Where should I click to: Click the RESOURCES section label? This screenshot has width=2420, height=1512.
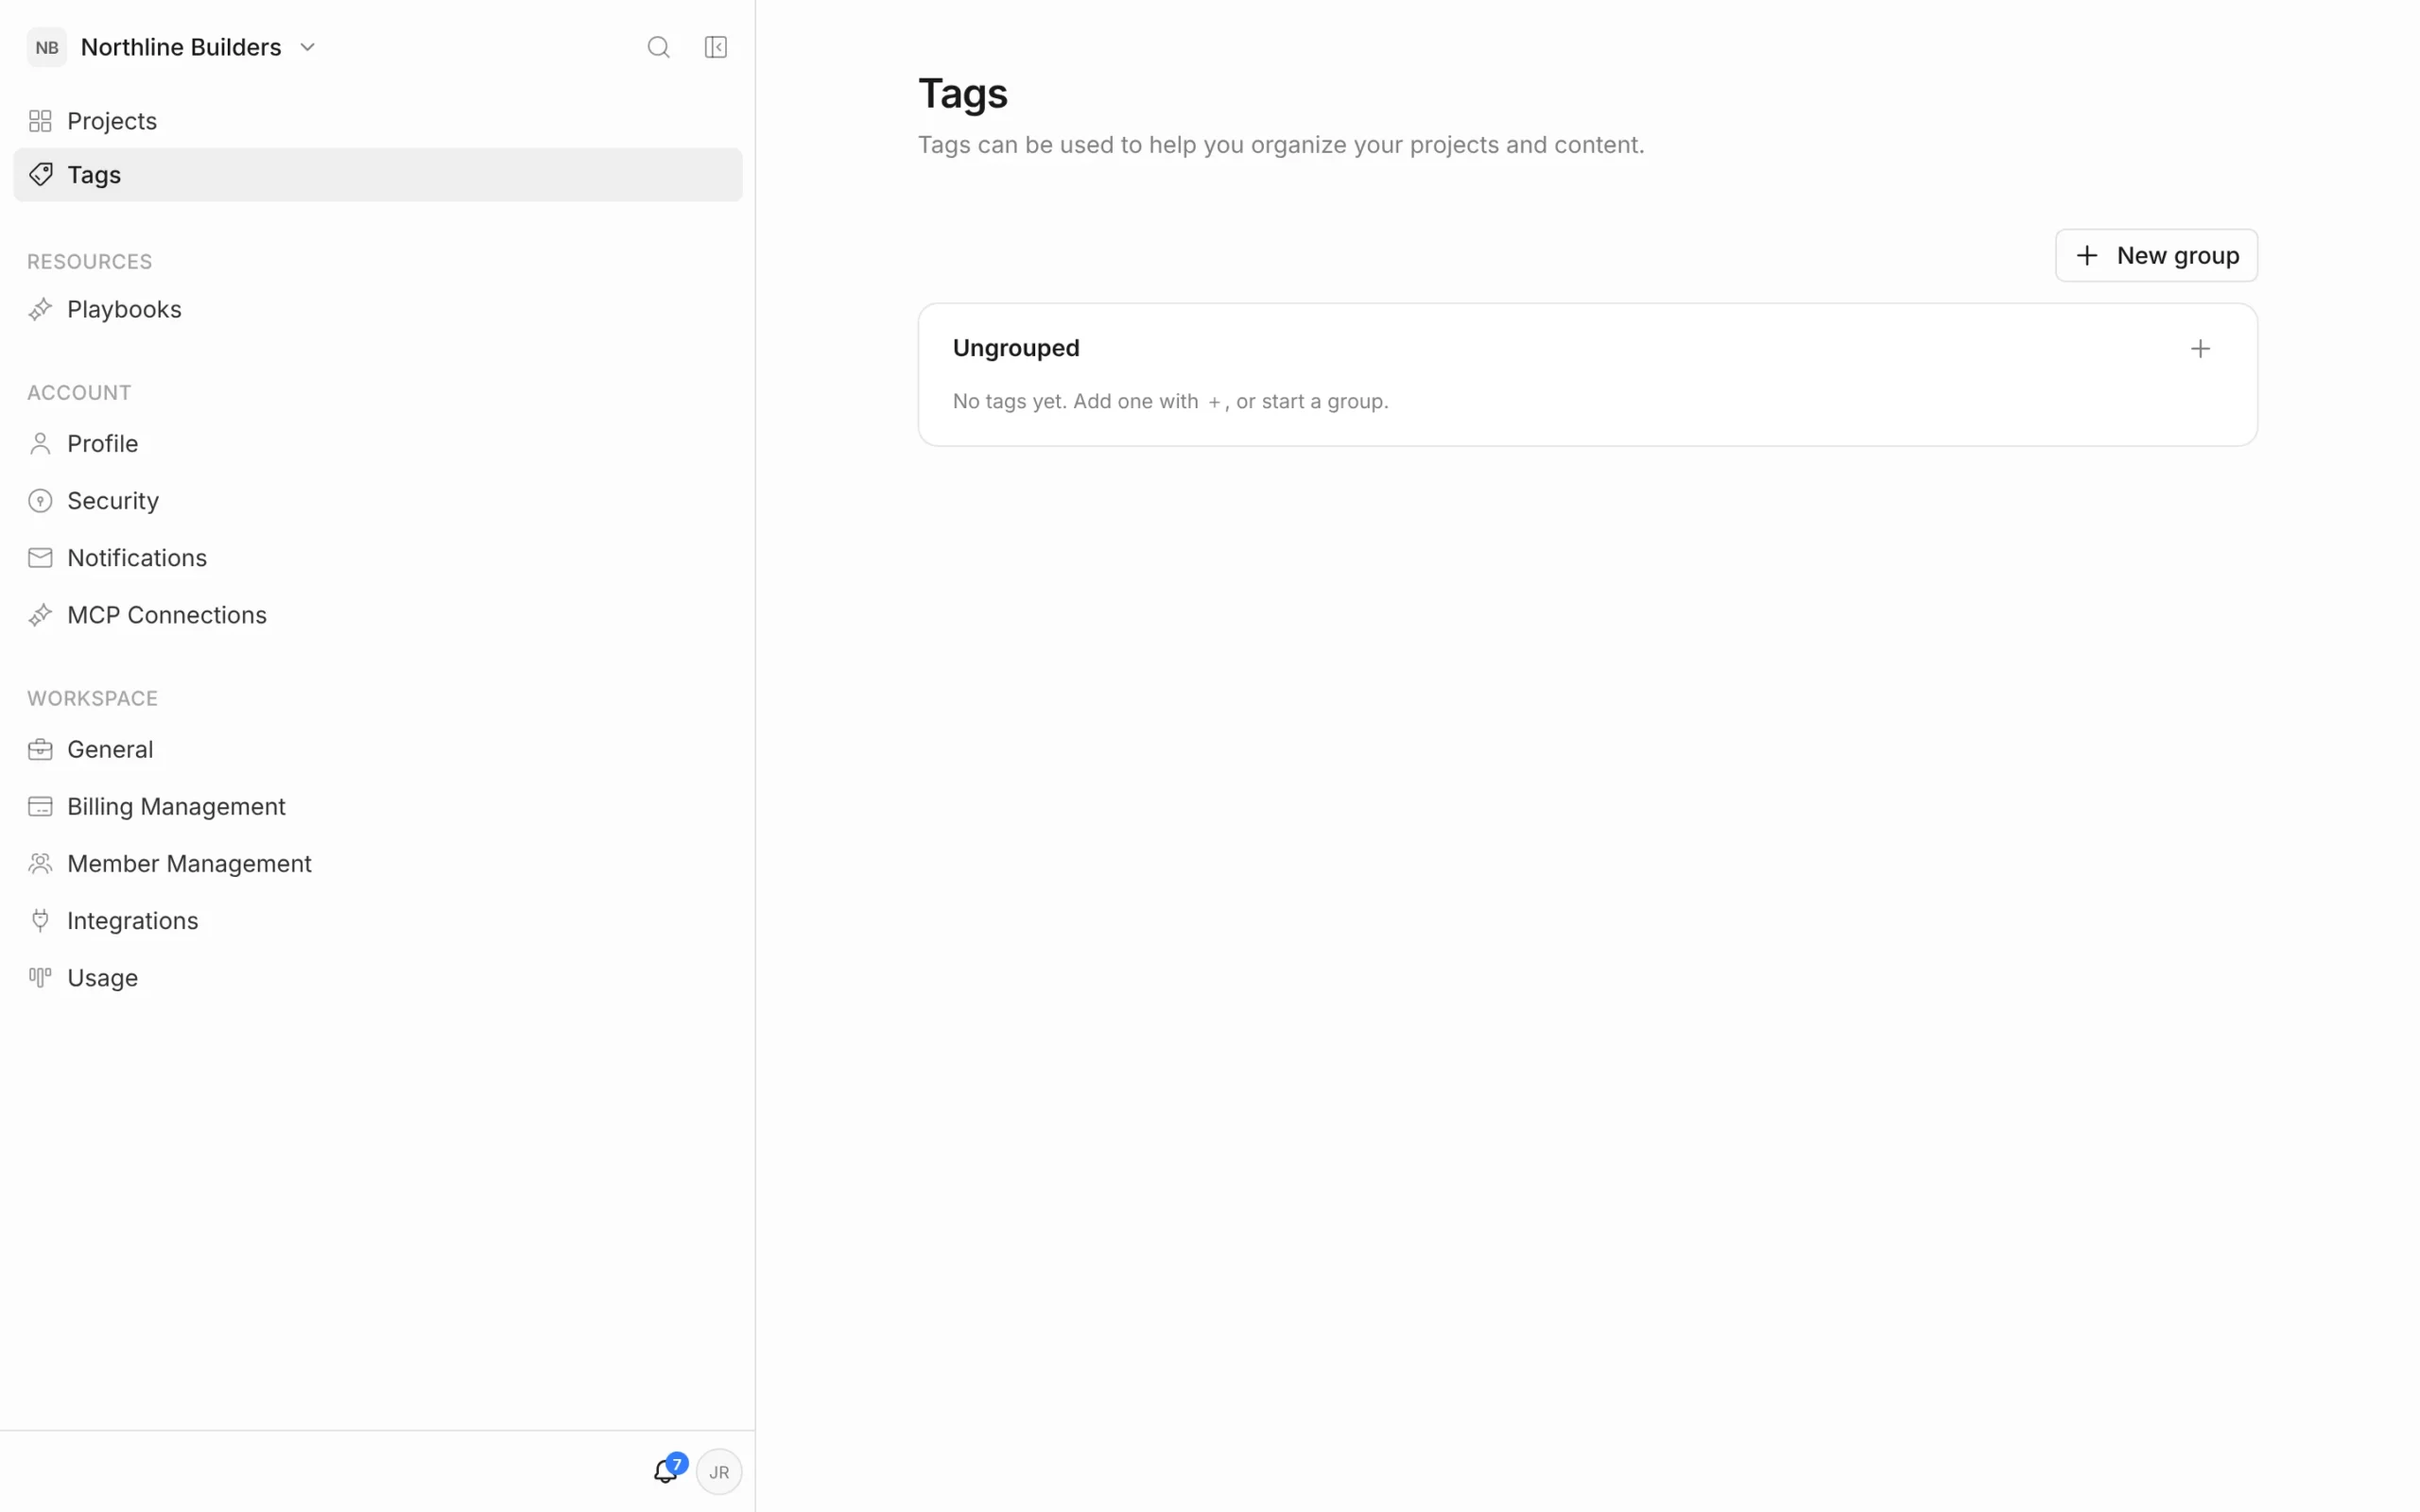coord(90,262)
